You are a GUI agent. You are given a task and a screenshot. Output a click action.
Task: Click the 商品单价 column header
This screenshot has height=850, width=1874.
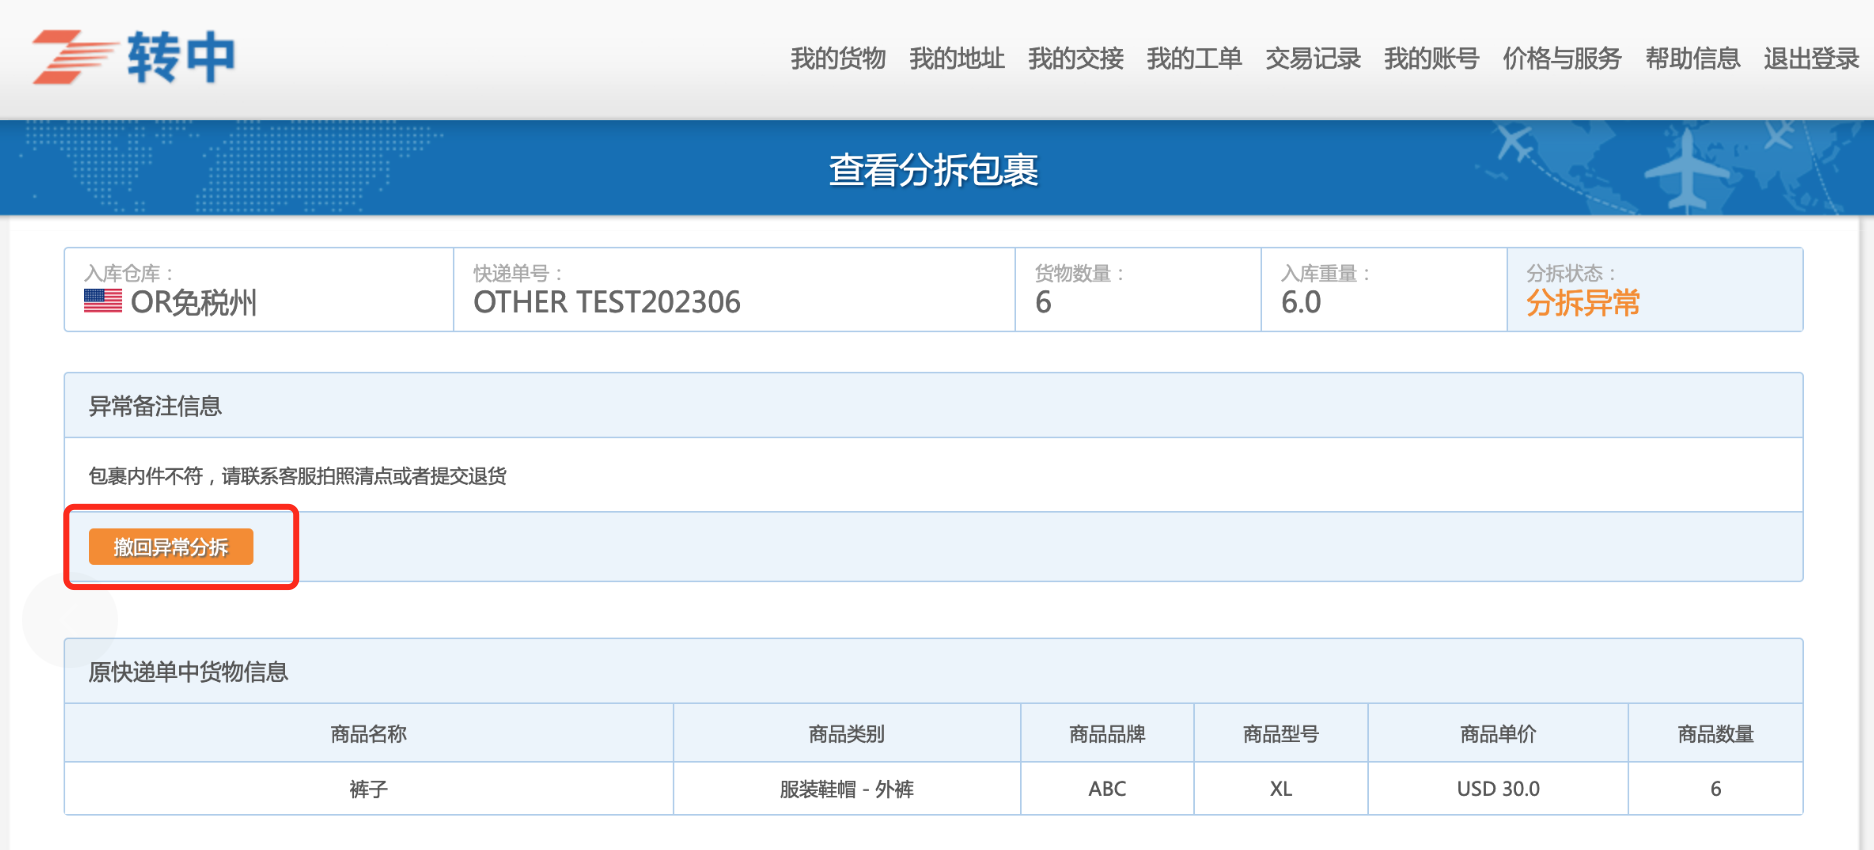[1498, 734]
